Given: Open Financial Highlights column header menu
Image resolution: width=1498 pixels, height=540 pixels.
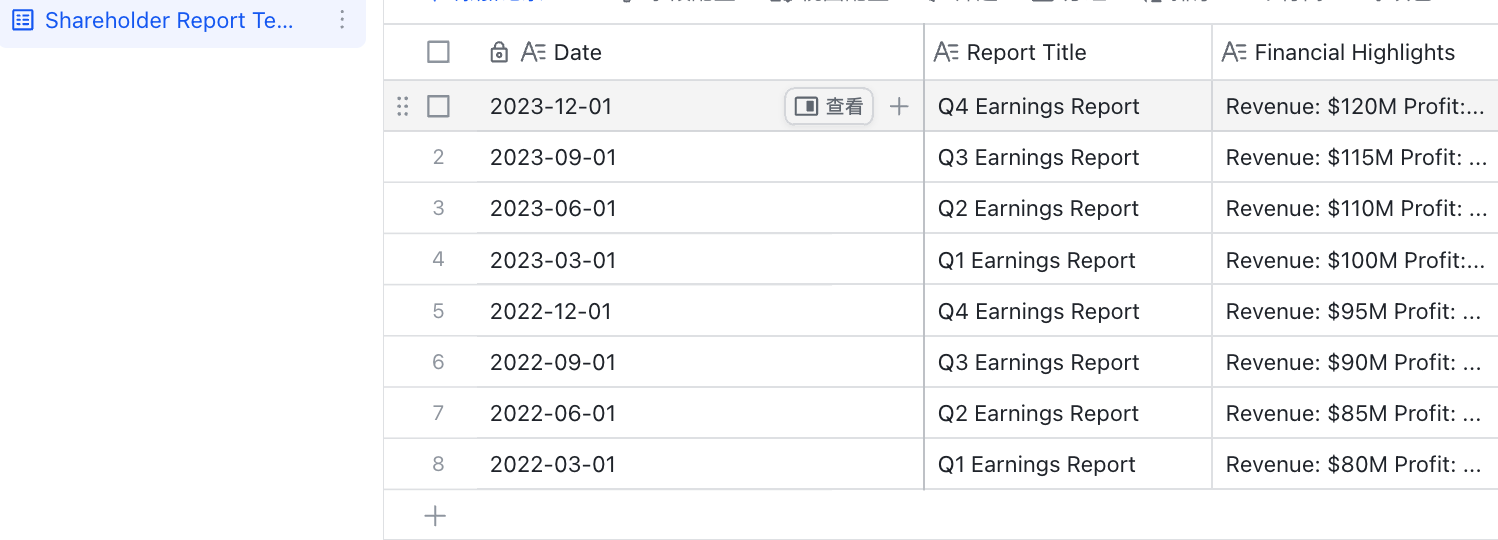Looking at the screenshot, I should click(1355, 52).
